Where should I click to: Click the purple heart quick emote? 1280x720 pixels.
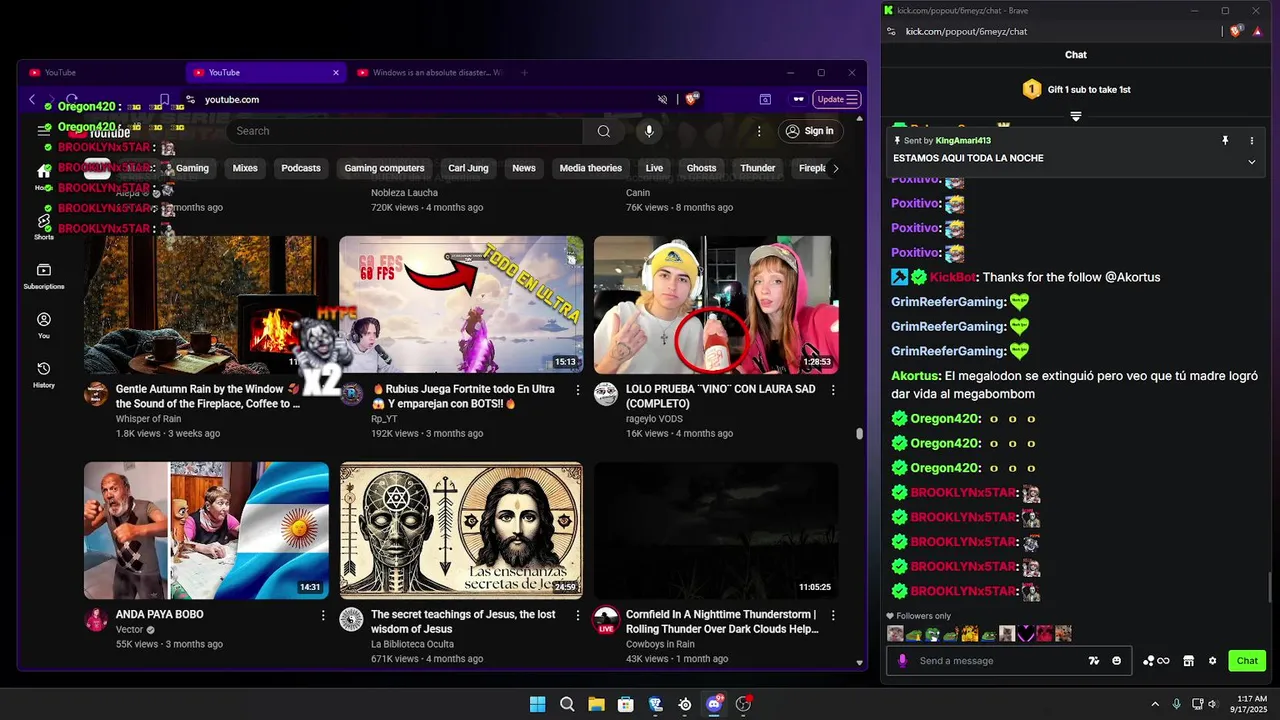pos(1027,634)
